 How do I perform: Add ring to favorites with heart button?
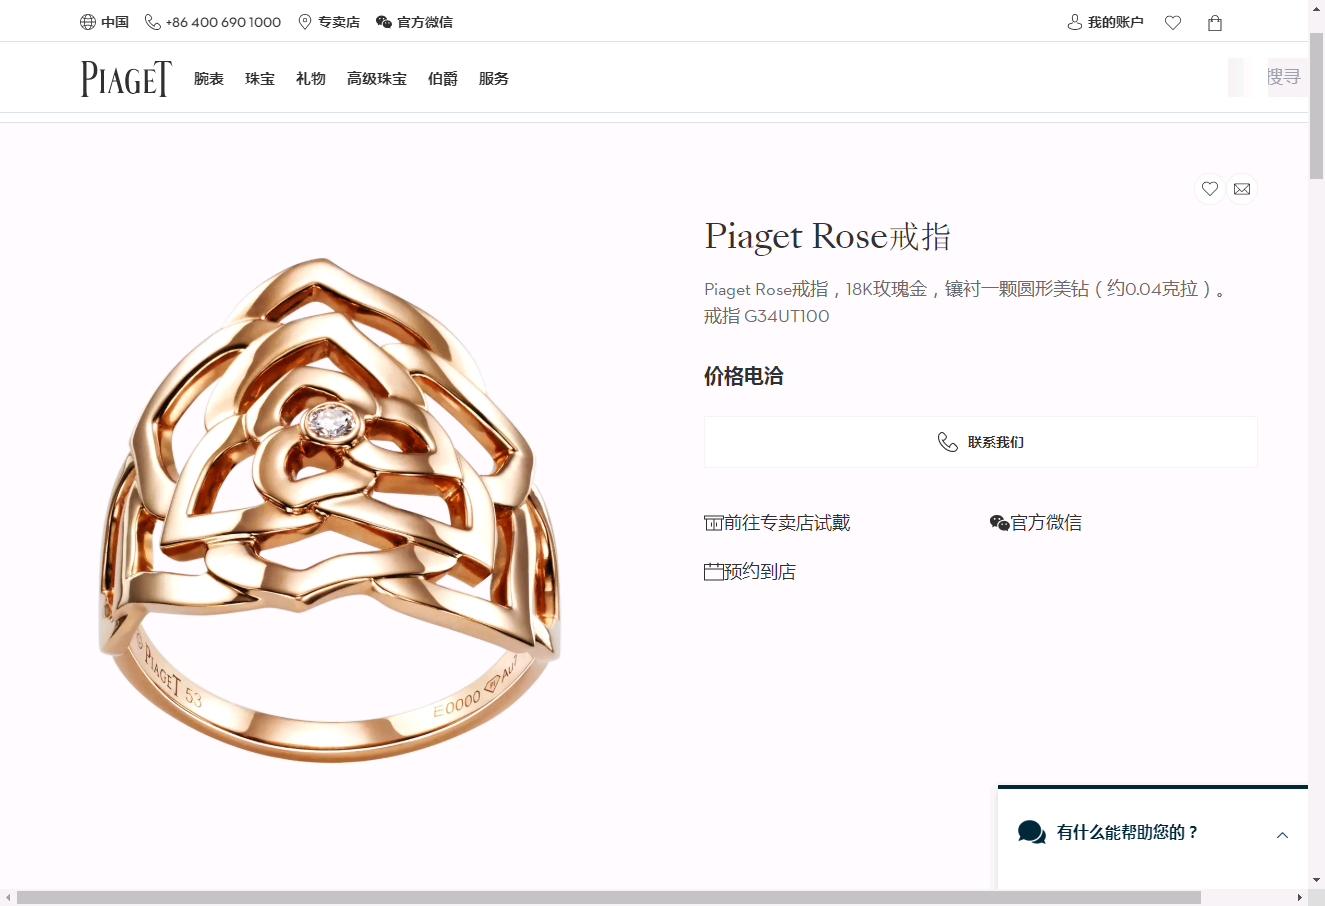pyautogui.click(x=1210, y=189)
